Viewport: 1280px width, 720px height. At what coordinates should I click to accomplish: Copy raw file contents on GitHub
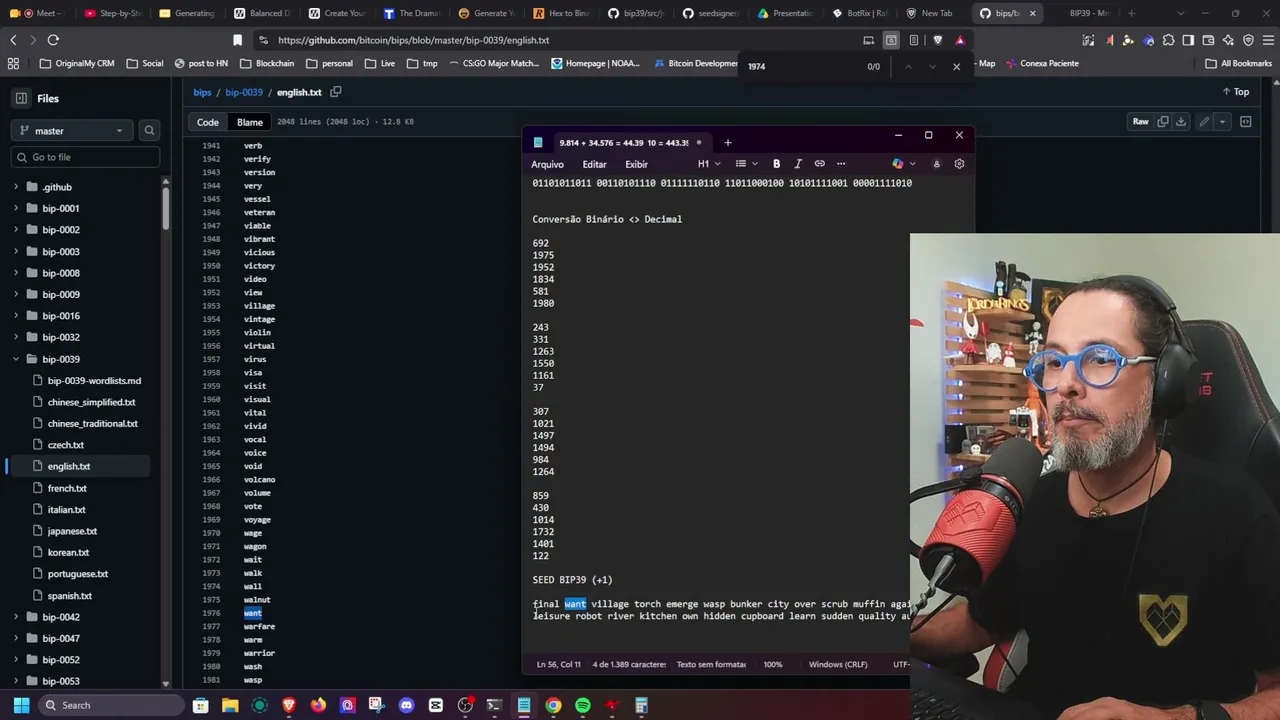point(1163,122)
